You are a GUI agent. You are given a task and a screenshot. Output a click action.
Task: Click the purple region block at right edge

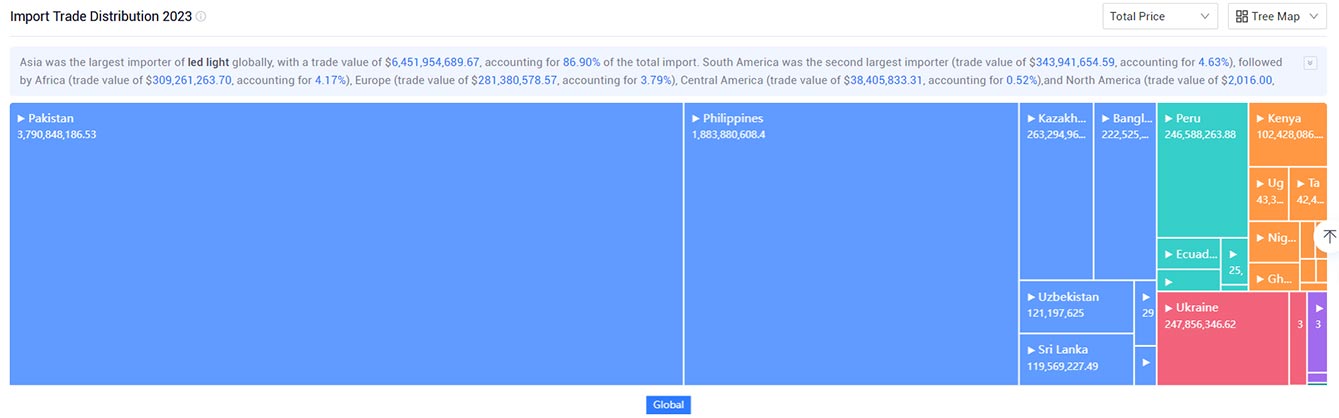tap(1317, 330)
